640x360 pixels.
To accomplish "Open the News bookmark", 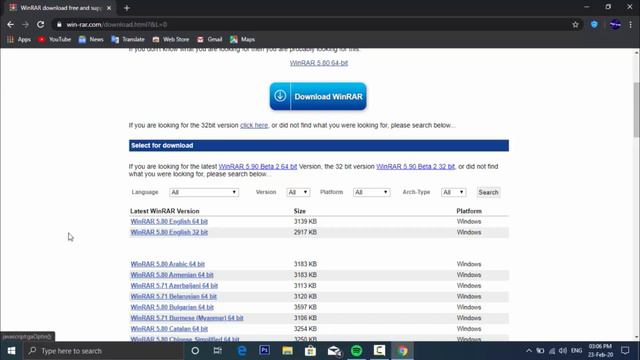I will tap(91, 39).
